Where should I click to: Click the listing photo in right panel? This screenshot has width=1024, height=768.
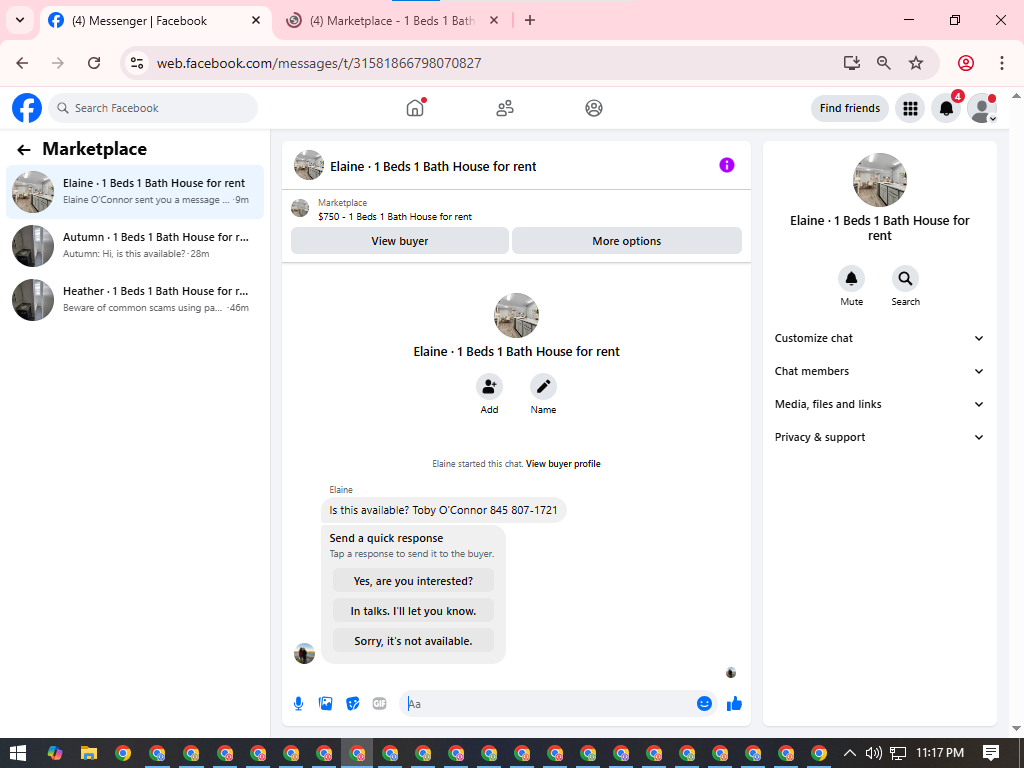click(880, 180)
